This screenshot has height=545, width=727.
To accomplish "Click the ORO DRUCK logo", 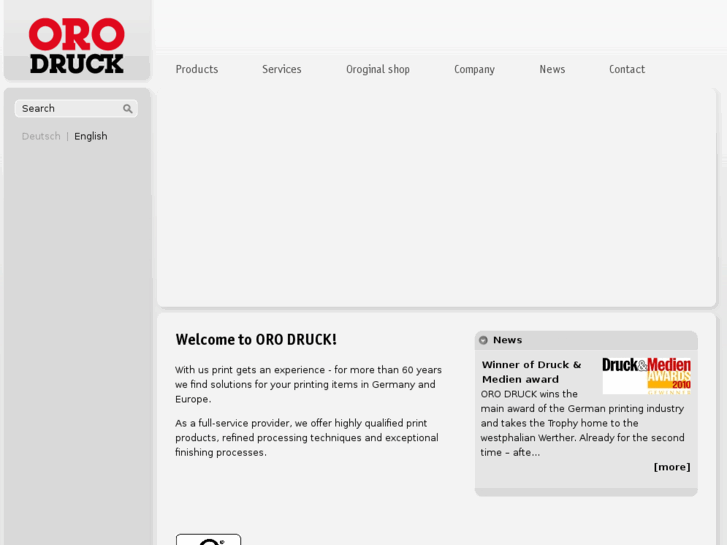I will pos(77,45).
